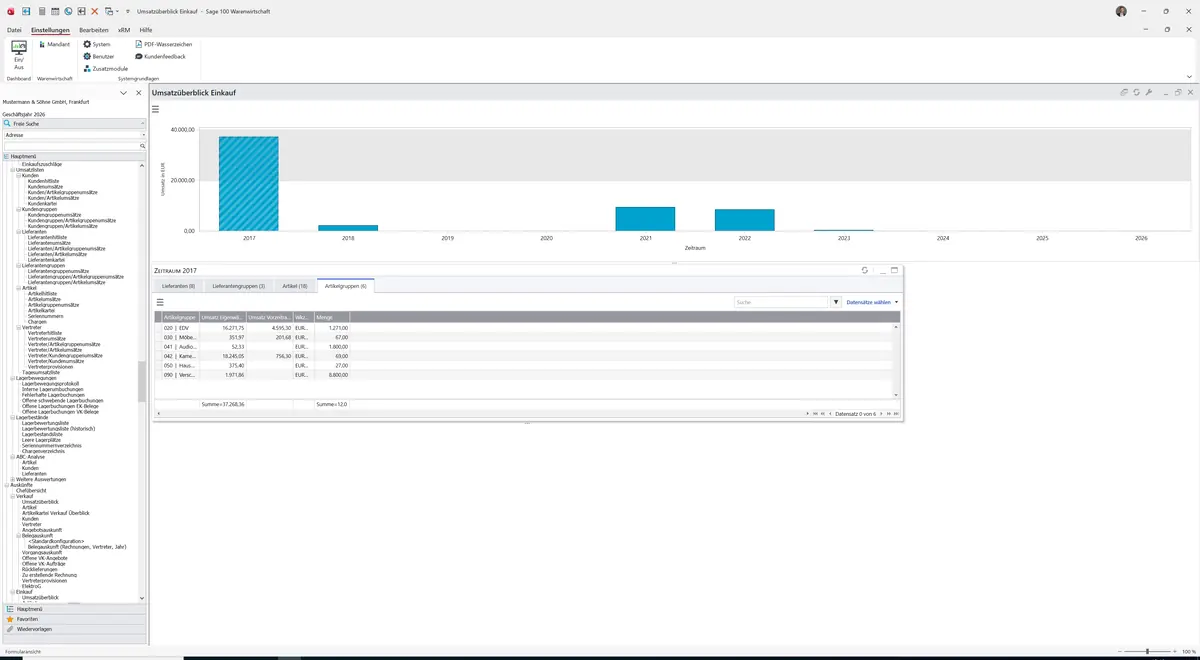Screen dimensions: 1200x660
Task: Click the link icon in Umsatzüberblick header
Action: (1125, 92)
